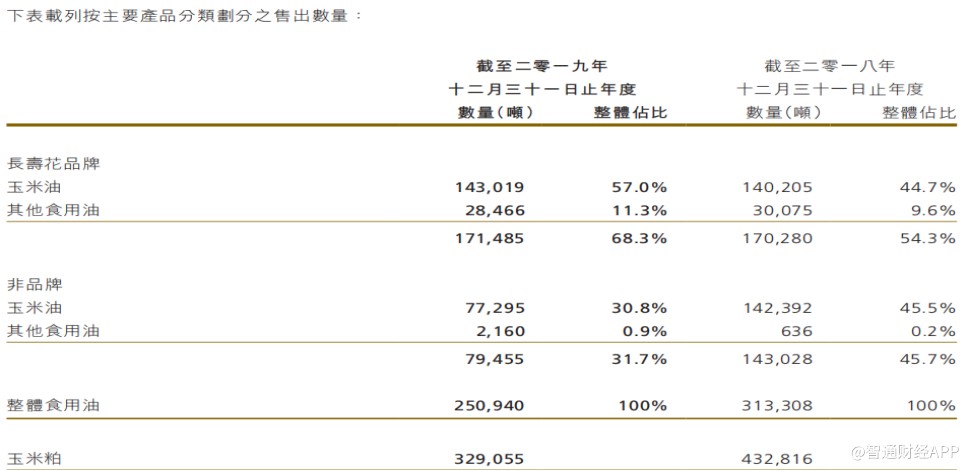The image size is (969, 471).
Task: Click the 329,055 corn meal quantity
Action: coord(489,459)
